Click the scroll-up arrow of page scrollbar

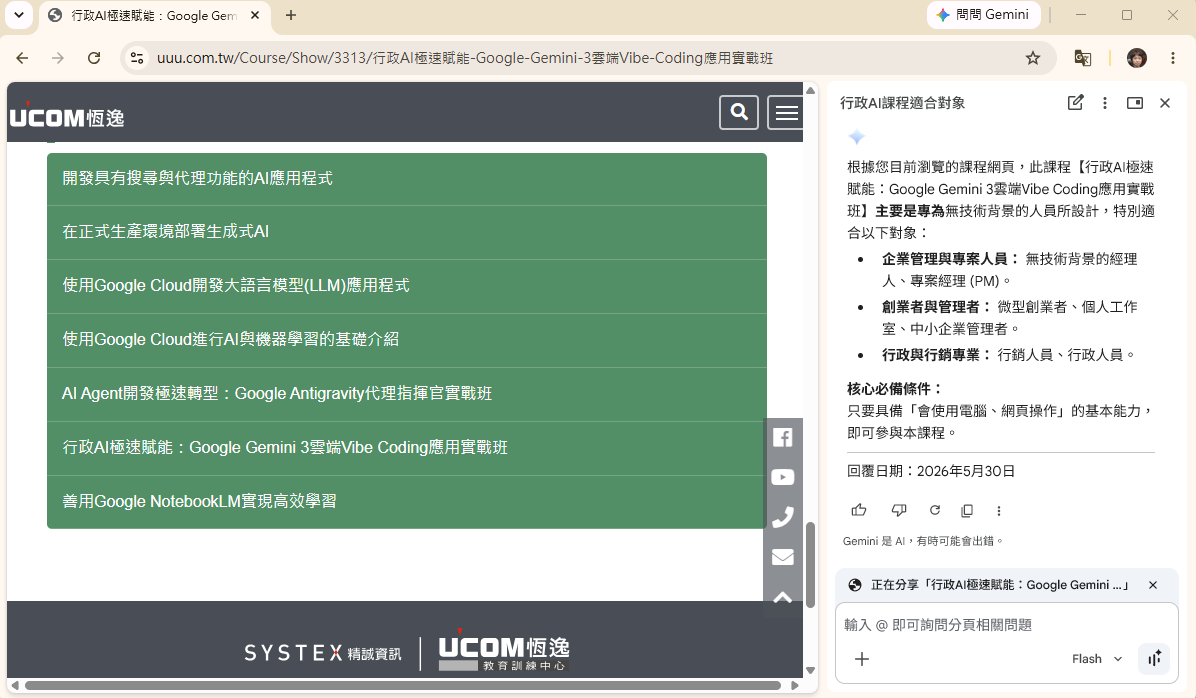[x=811, y=91]
